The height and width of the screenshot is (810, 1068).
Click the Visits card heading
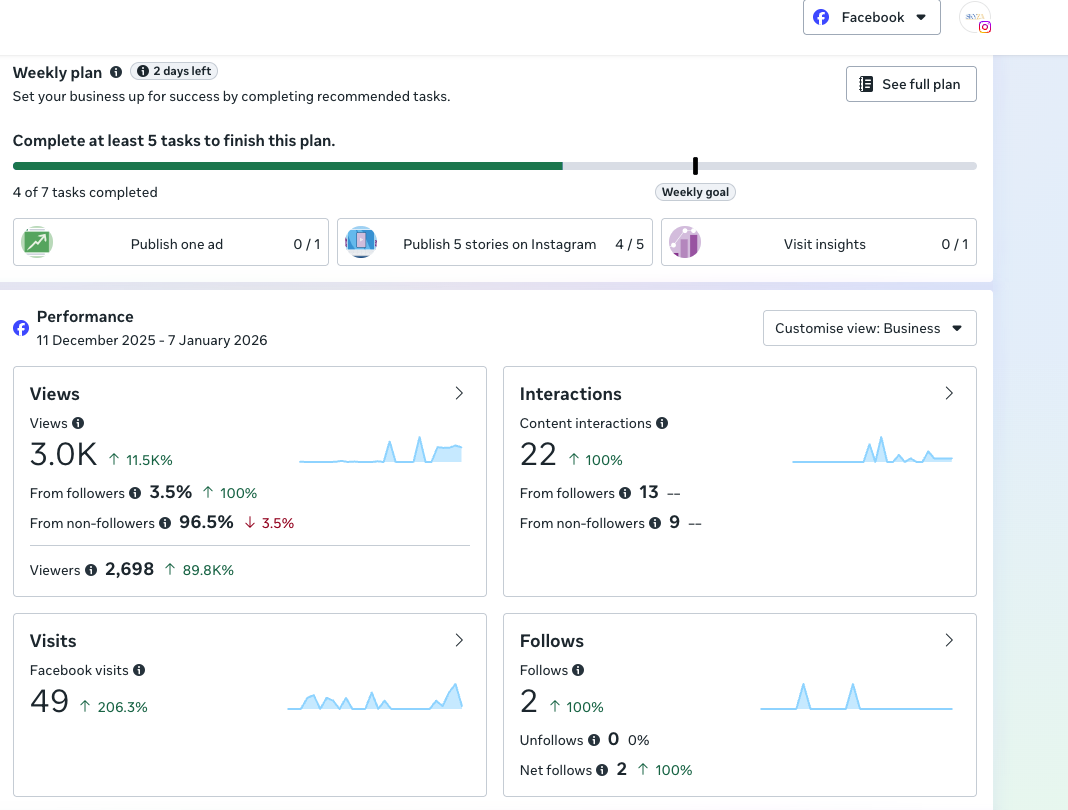(53, 641)
